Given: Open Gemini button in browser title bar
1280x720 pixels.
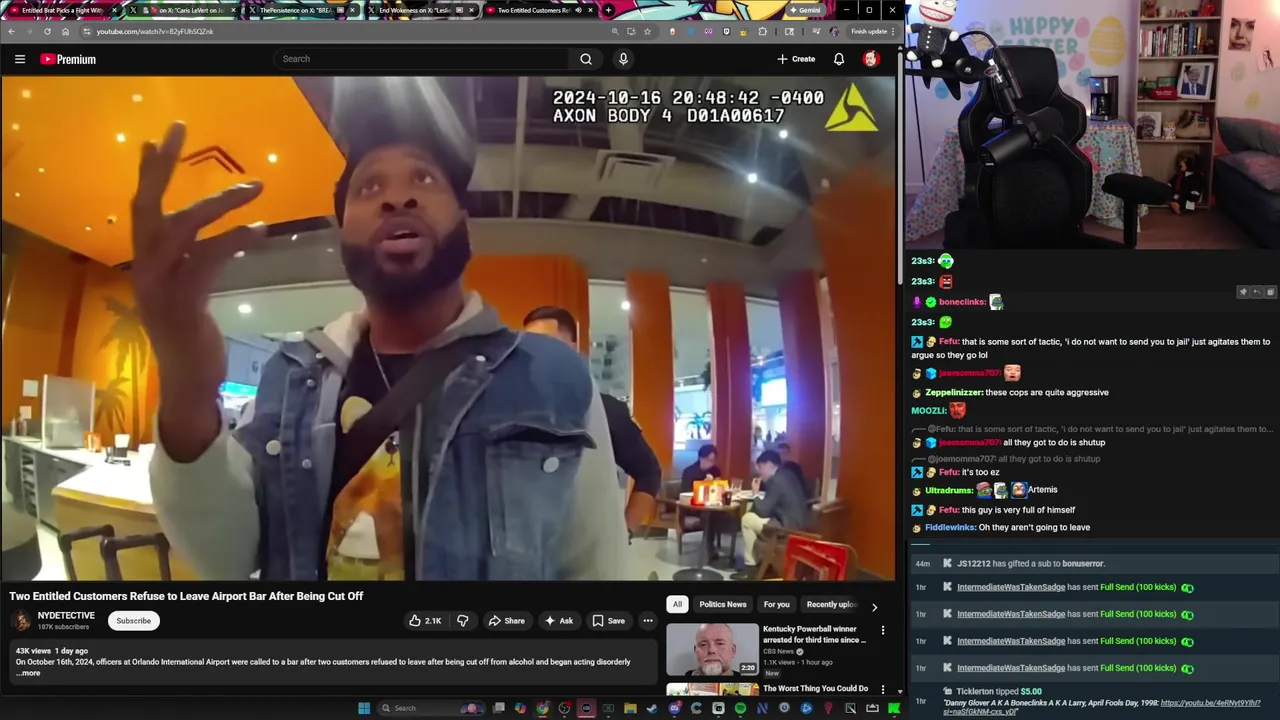Looking at the screenshot, I should pos(804,10).
